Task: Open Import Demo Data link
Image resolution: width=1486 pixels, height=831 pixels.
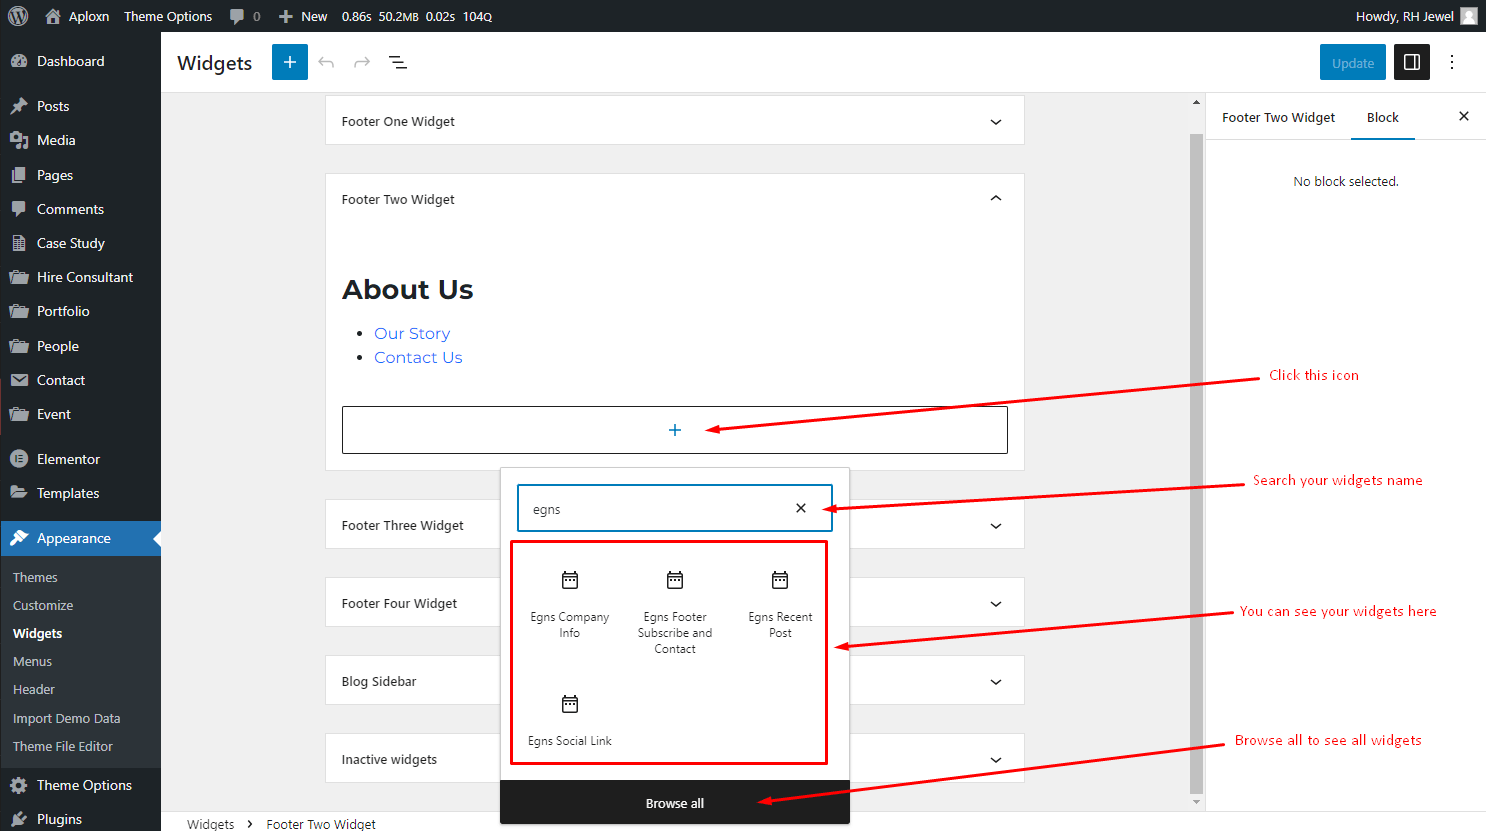Action: coord(66,718)
